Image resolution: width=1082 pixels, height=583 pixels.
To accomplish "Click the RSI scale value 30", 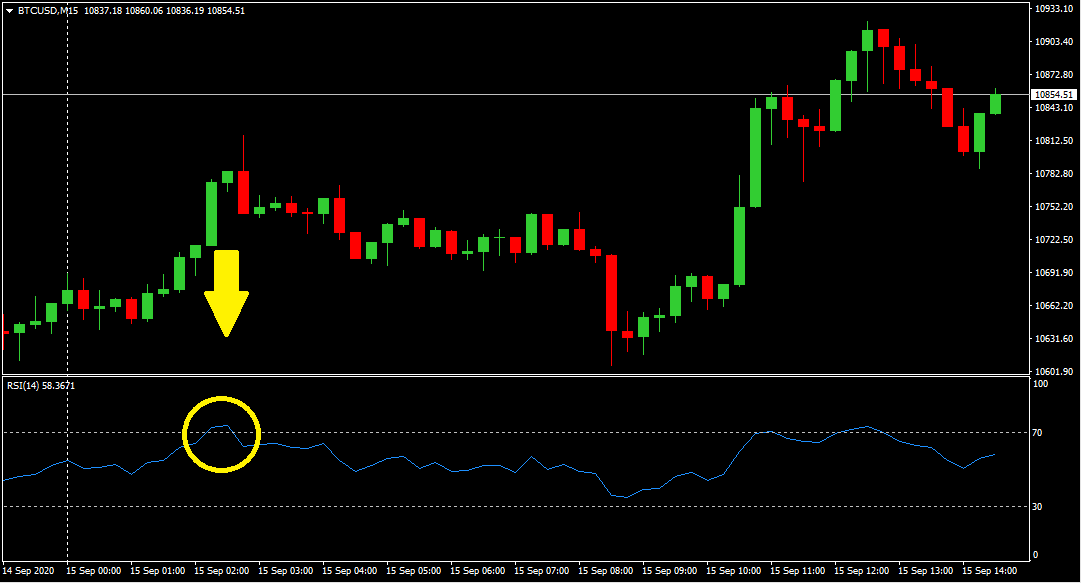I will click(x=1038, y=506).
